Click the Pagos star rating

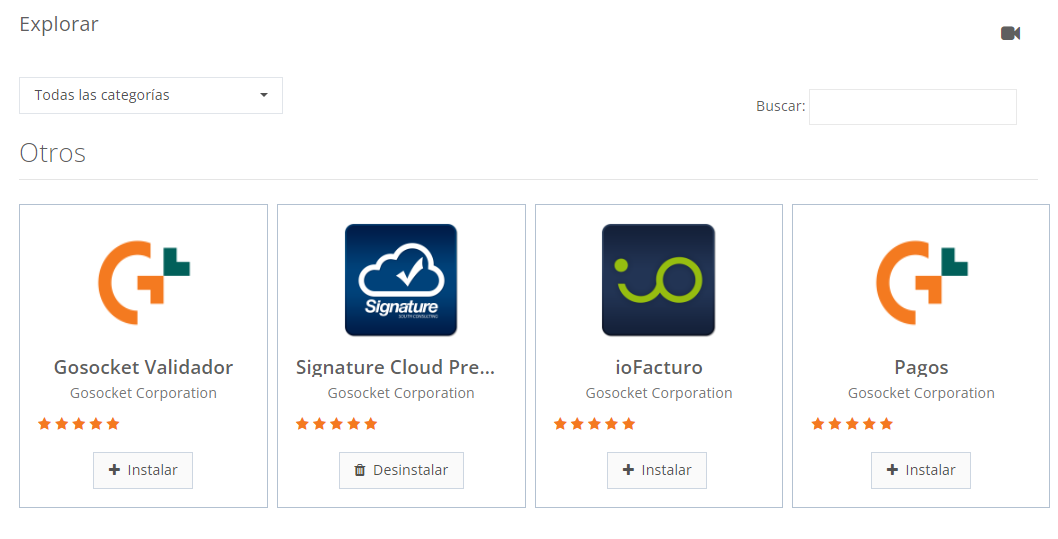click(852, 424)
